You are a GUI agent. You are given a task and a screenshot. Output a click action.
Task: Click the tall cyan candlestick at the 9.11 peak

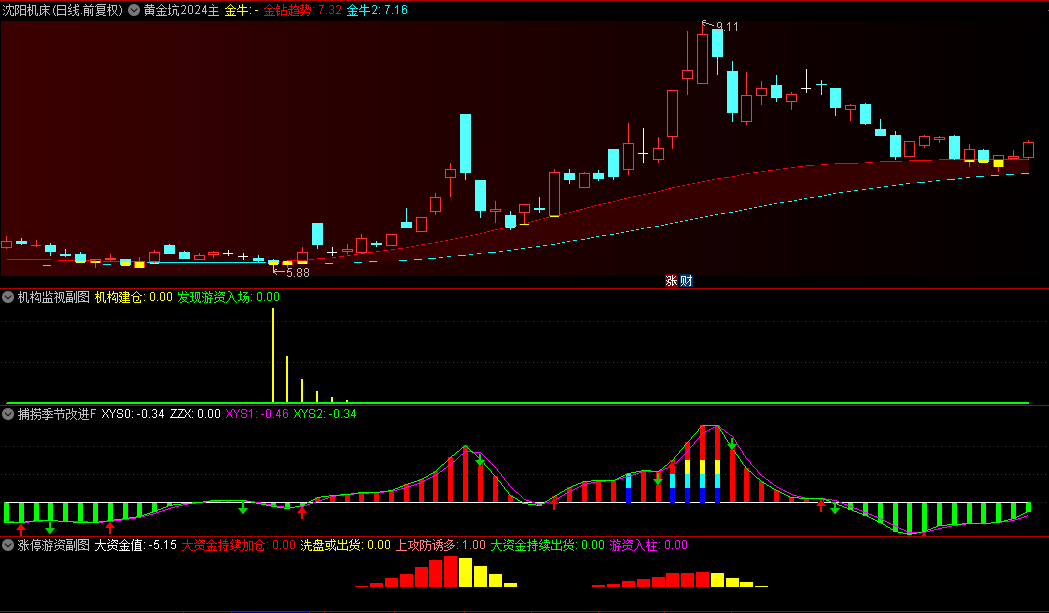pyautogui.click(x=717, y=43)
